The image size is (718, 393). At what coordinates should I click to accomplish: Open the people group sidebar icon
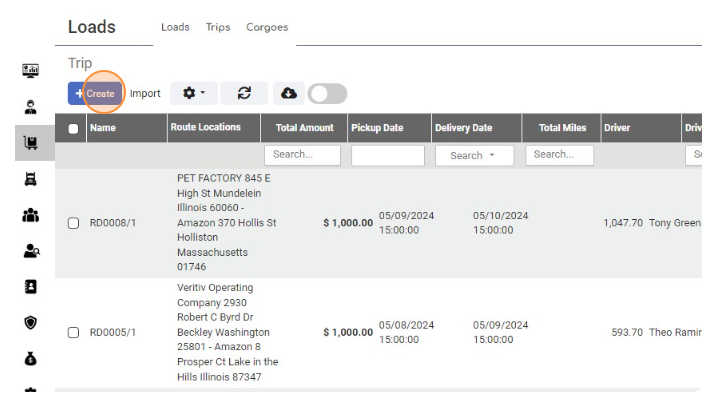tap(31, 215)
